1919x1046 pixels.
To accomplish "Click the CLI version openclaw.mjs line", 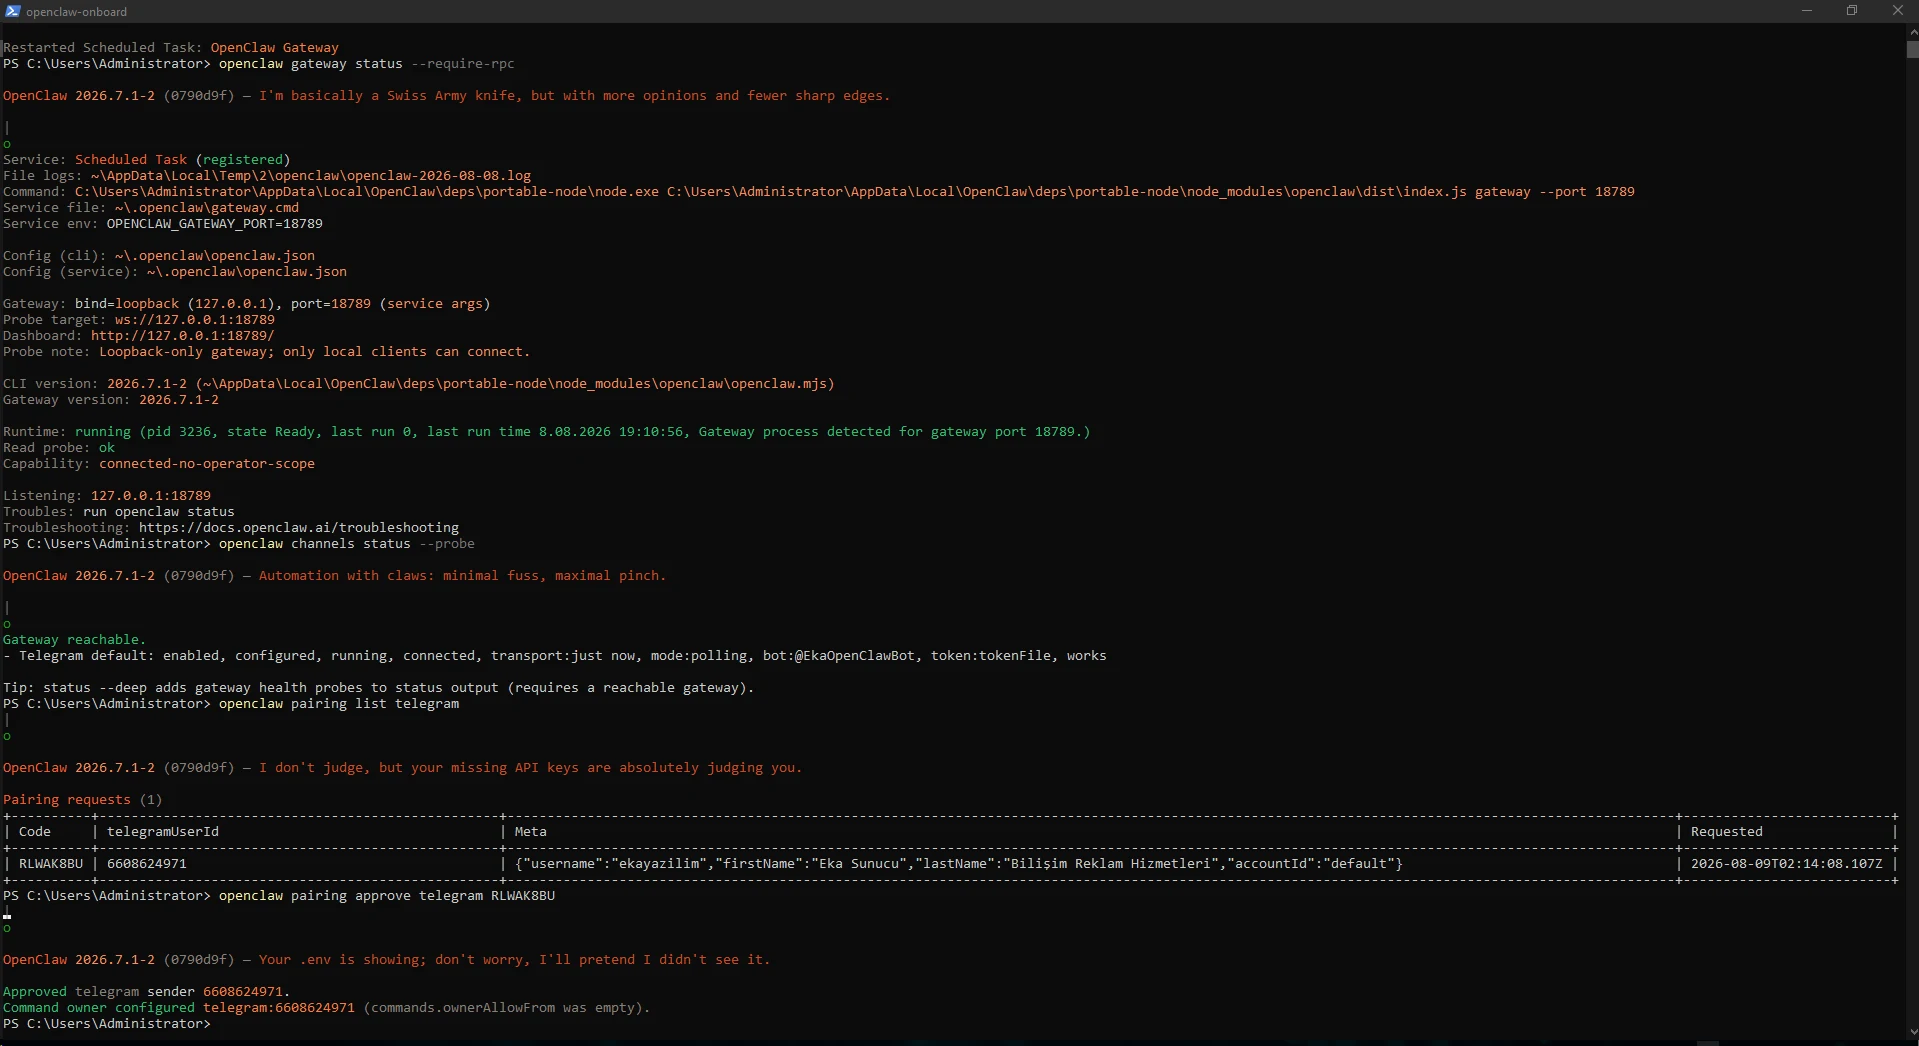I will click(419, 384).
